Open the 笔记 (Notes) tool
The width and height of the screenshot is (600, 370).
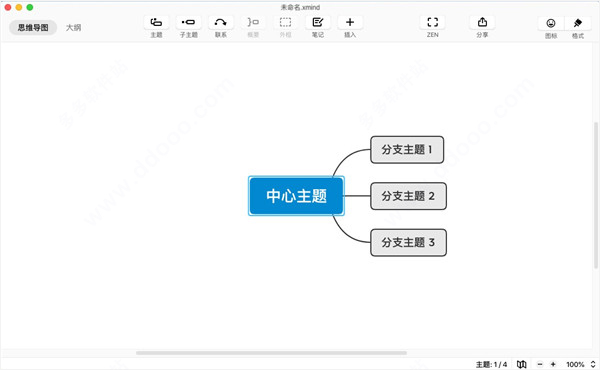coord(318,23)
